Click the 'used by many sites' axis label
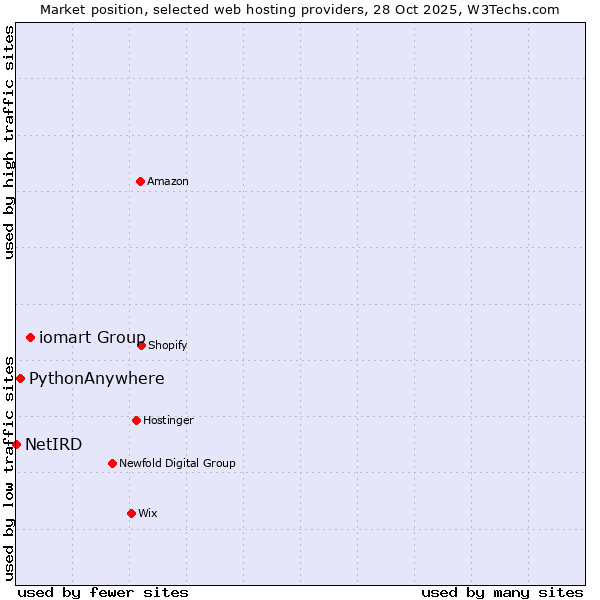 coord(502,592)
